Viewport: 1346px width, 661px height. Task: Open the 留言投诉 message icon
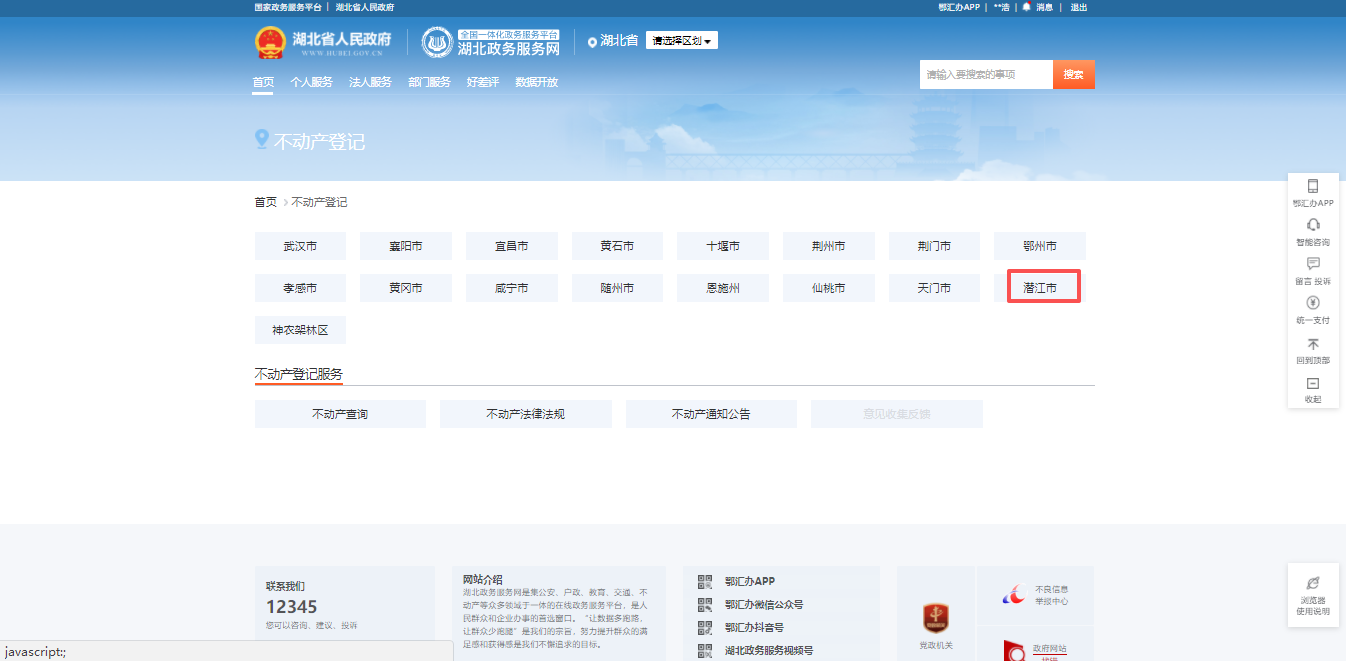tap(1313, 264)
